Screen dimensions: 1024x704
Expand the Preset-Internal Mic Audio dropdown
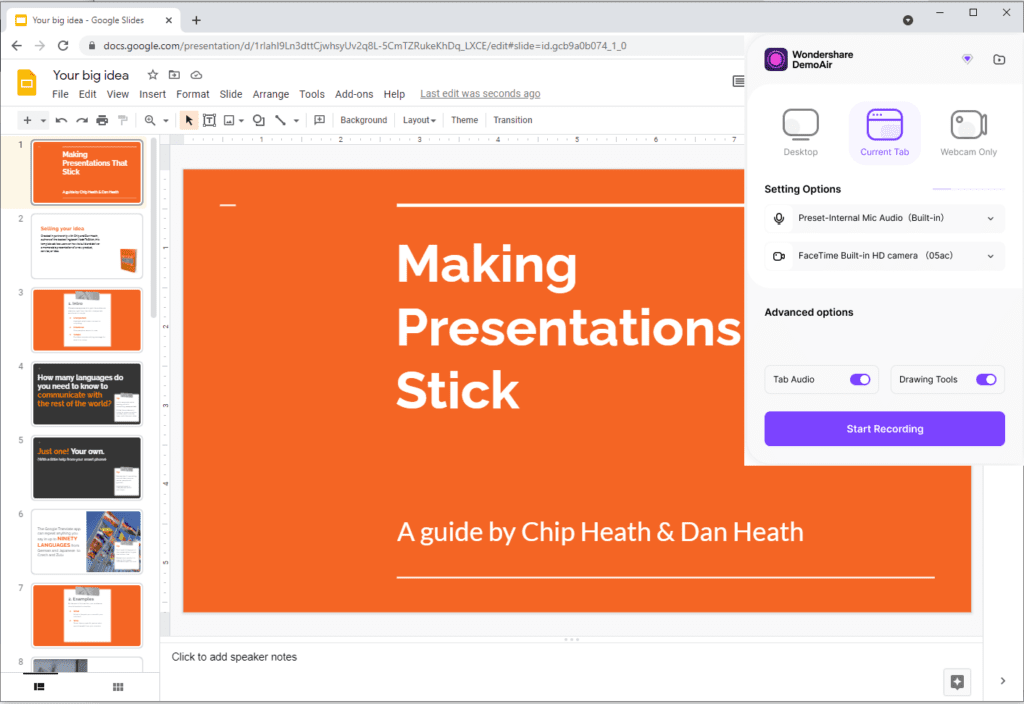884,218
